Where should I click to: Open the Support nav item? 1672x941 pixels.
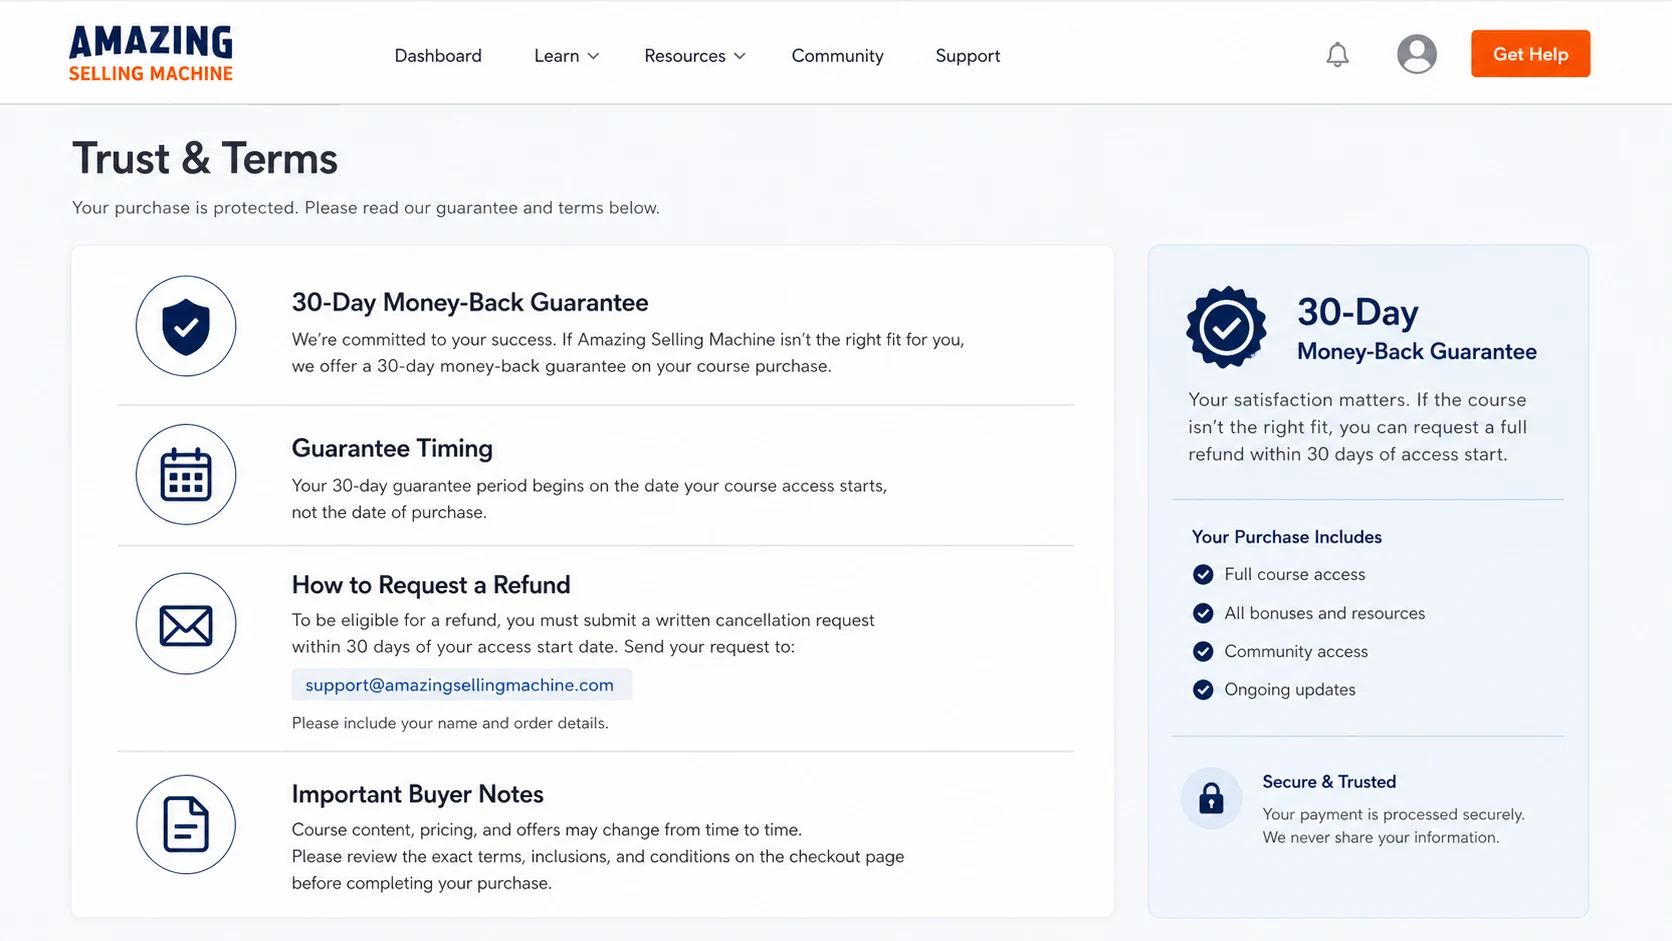point(967,56)
